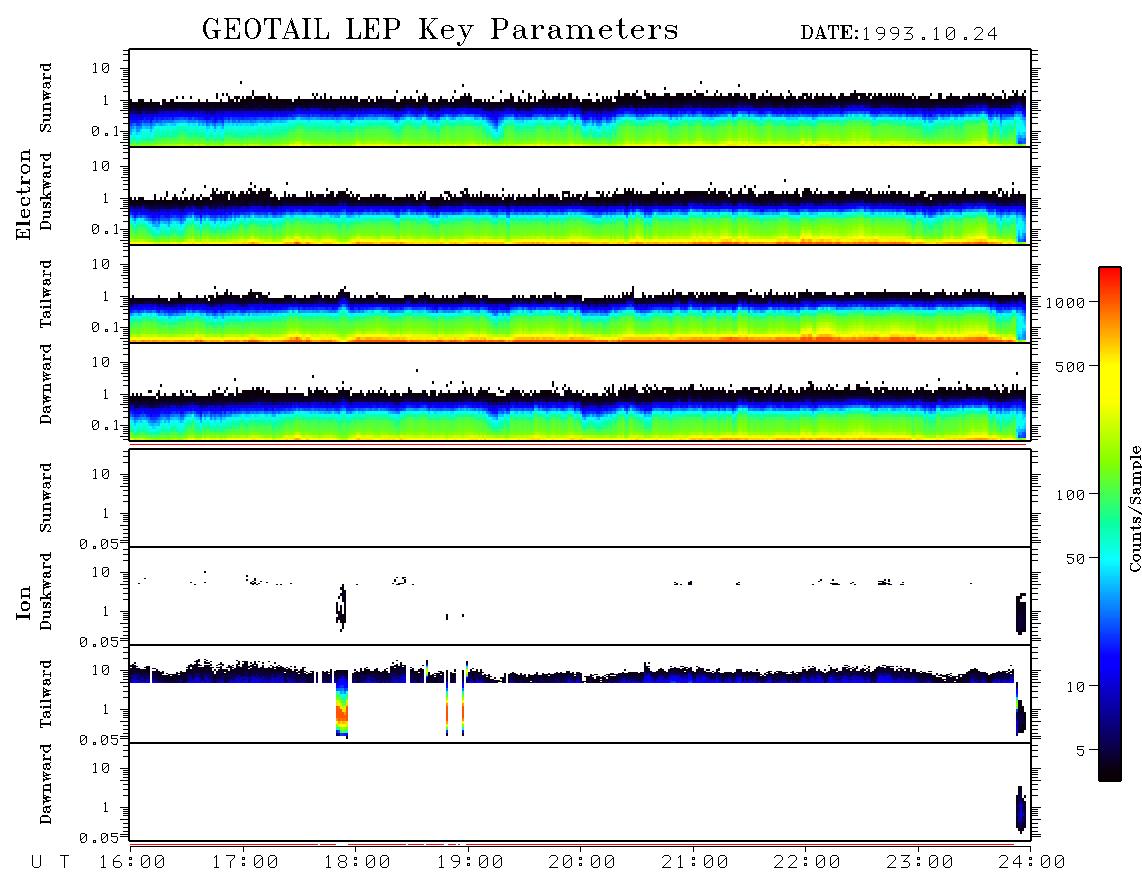Click the dark ion patch near 18:00 in Ion Duskward
Image resolution: width=1142 pixels, height=880 pixels.
pos(341,606)
